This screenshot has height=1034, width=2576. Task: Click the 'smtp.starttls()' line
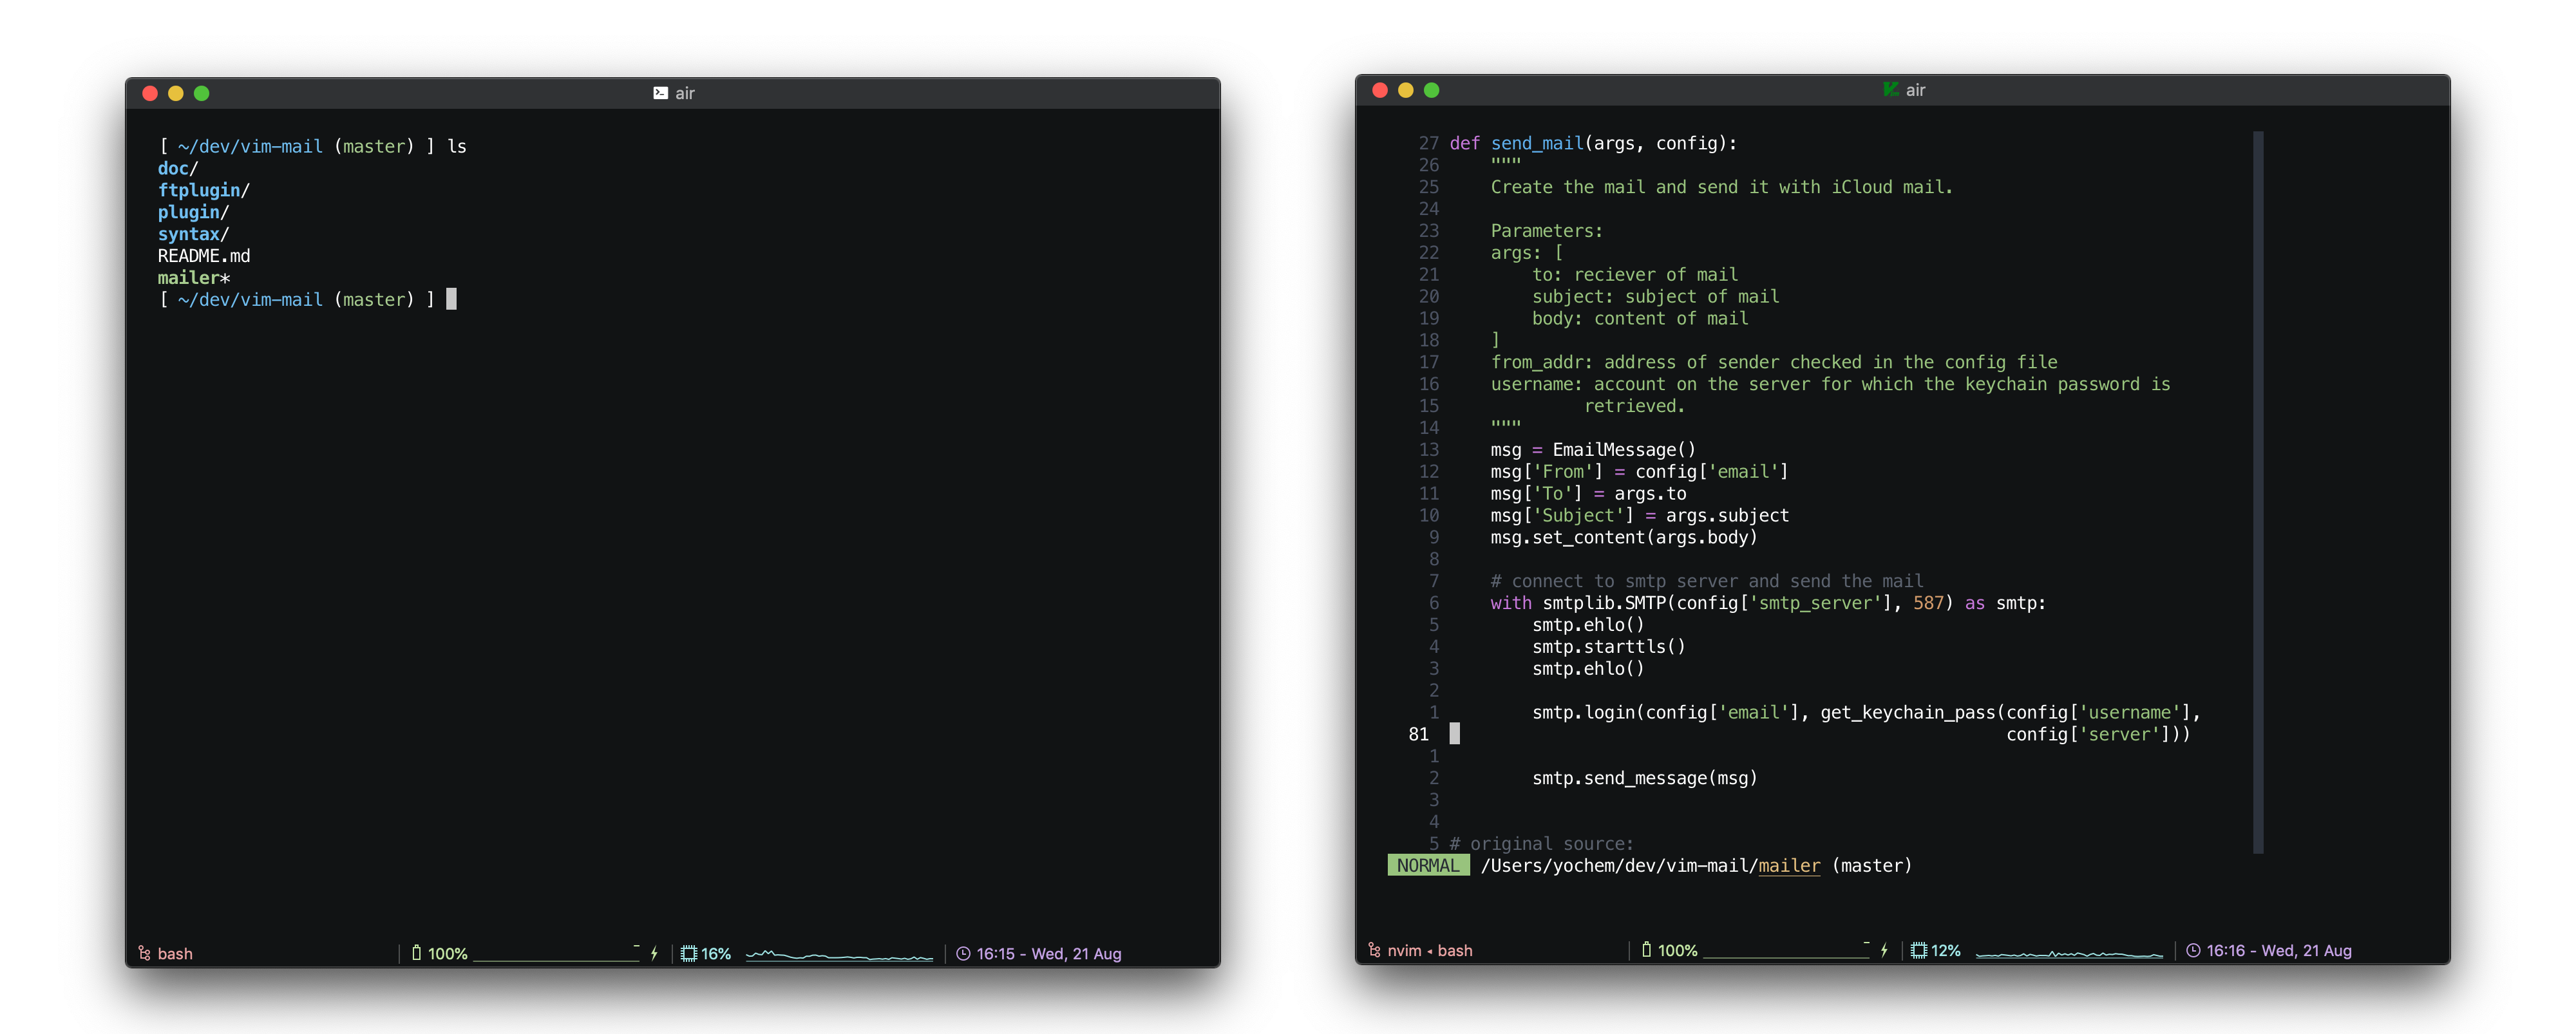point(1609,647)
